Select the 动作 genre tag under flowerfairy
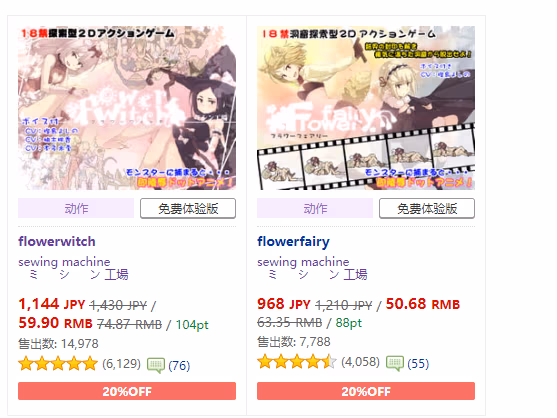 coord(315,208)
